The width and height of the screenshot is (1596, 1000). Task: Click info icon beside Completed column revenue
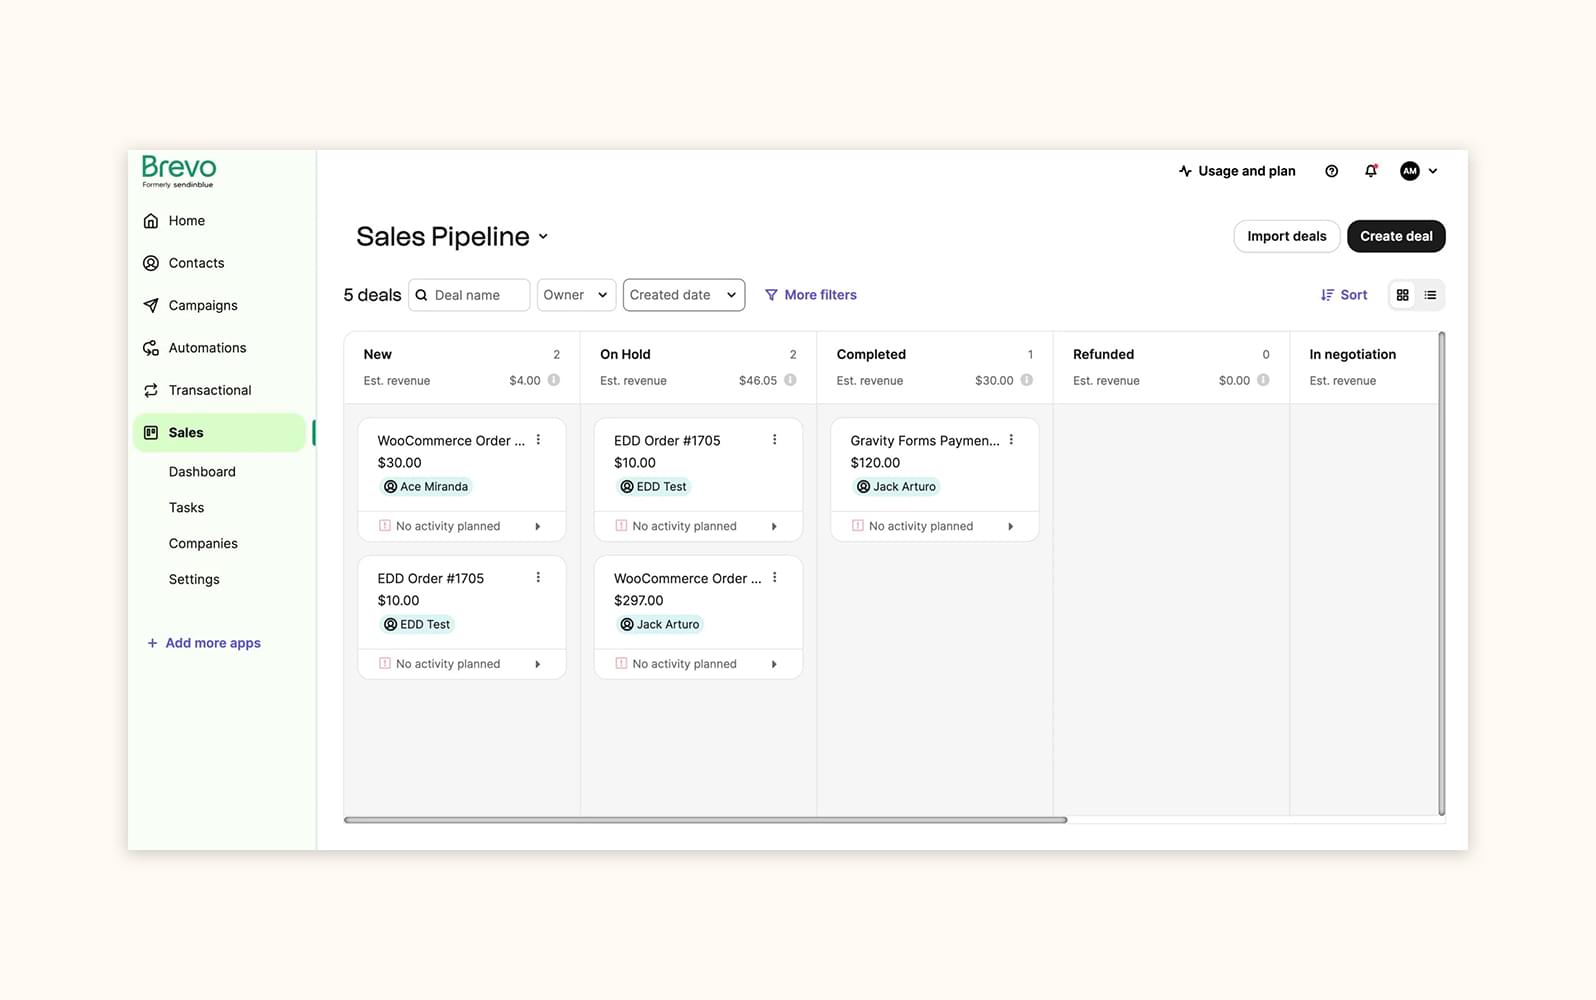click(x=1027, y=380)
